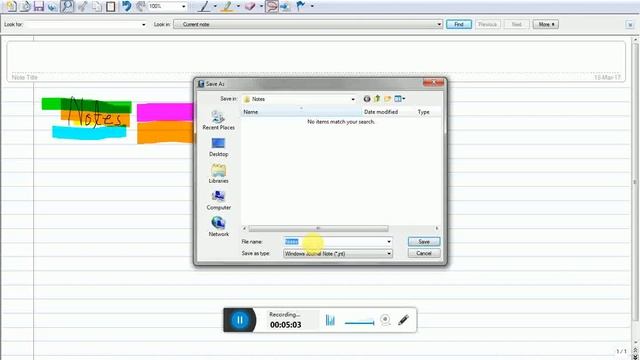The image size is (640, 360).
Task: Expand the File name dropdown arrow
Action: point(389,242)
